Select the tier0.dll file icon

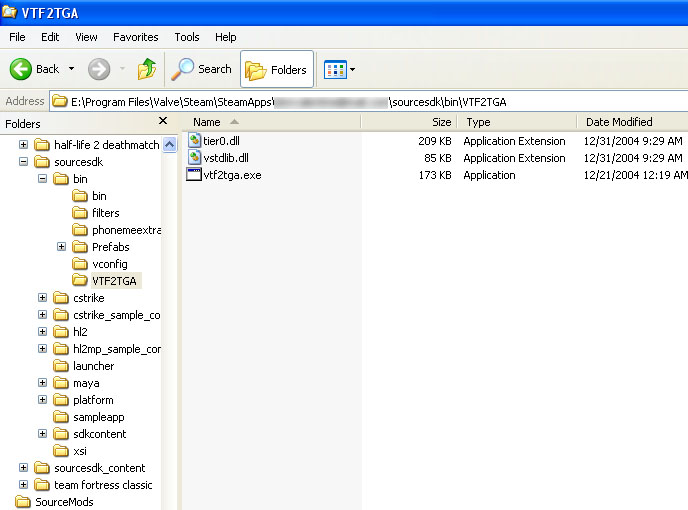coord(195,141)
